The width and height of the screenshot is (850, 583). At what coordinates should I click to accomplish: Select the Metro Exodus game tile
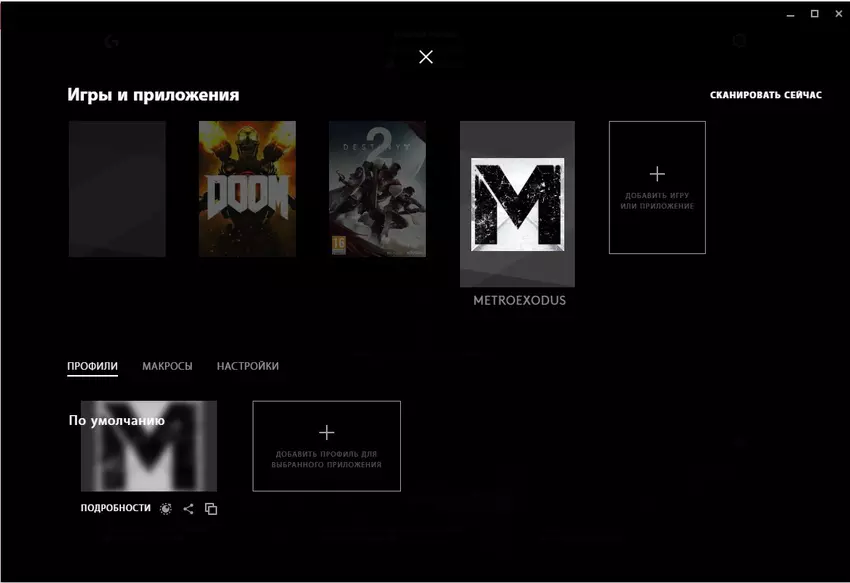517,204
